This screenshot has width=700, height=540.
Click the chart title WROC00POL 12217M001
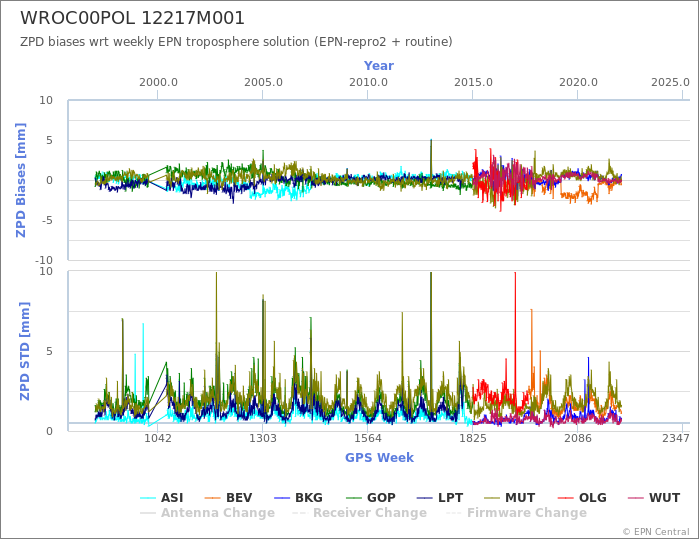coord(132,18)
